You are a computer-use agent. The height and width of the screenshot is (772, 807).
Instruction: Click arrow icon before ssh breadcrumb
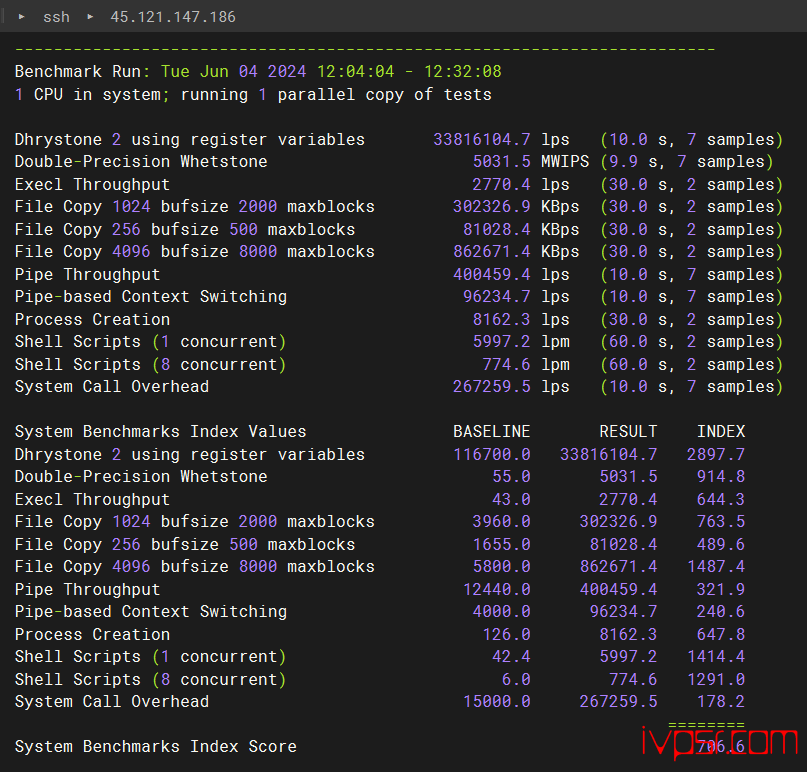tap(22, 16)
